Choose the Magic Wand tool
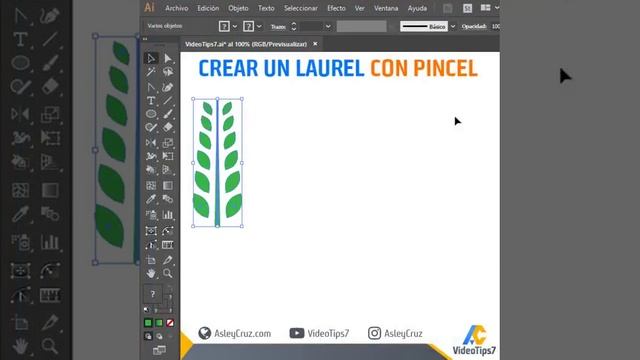The width and height of the screenshot is (640, 360). coord(151,72)
